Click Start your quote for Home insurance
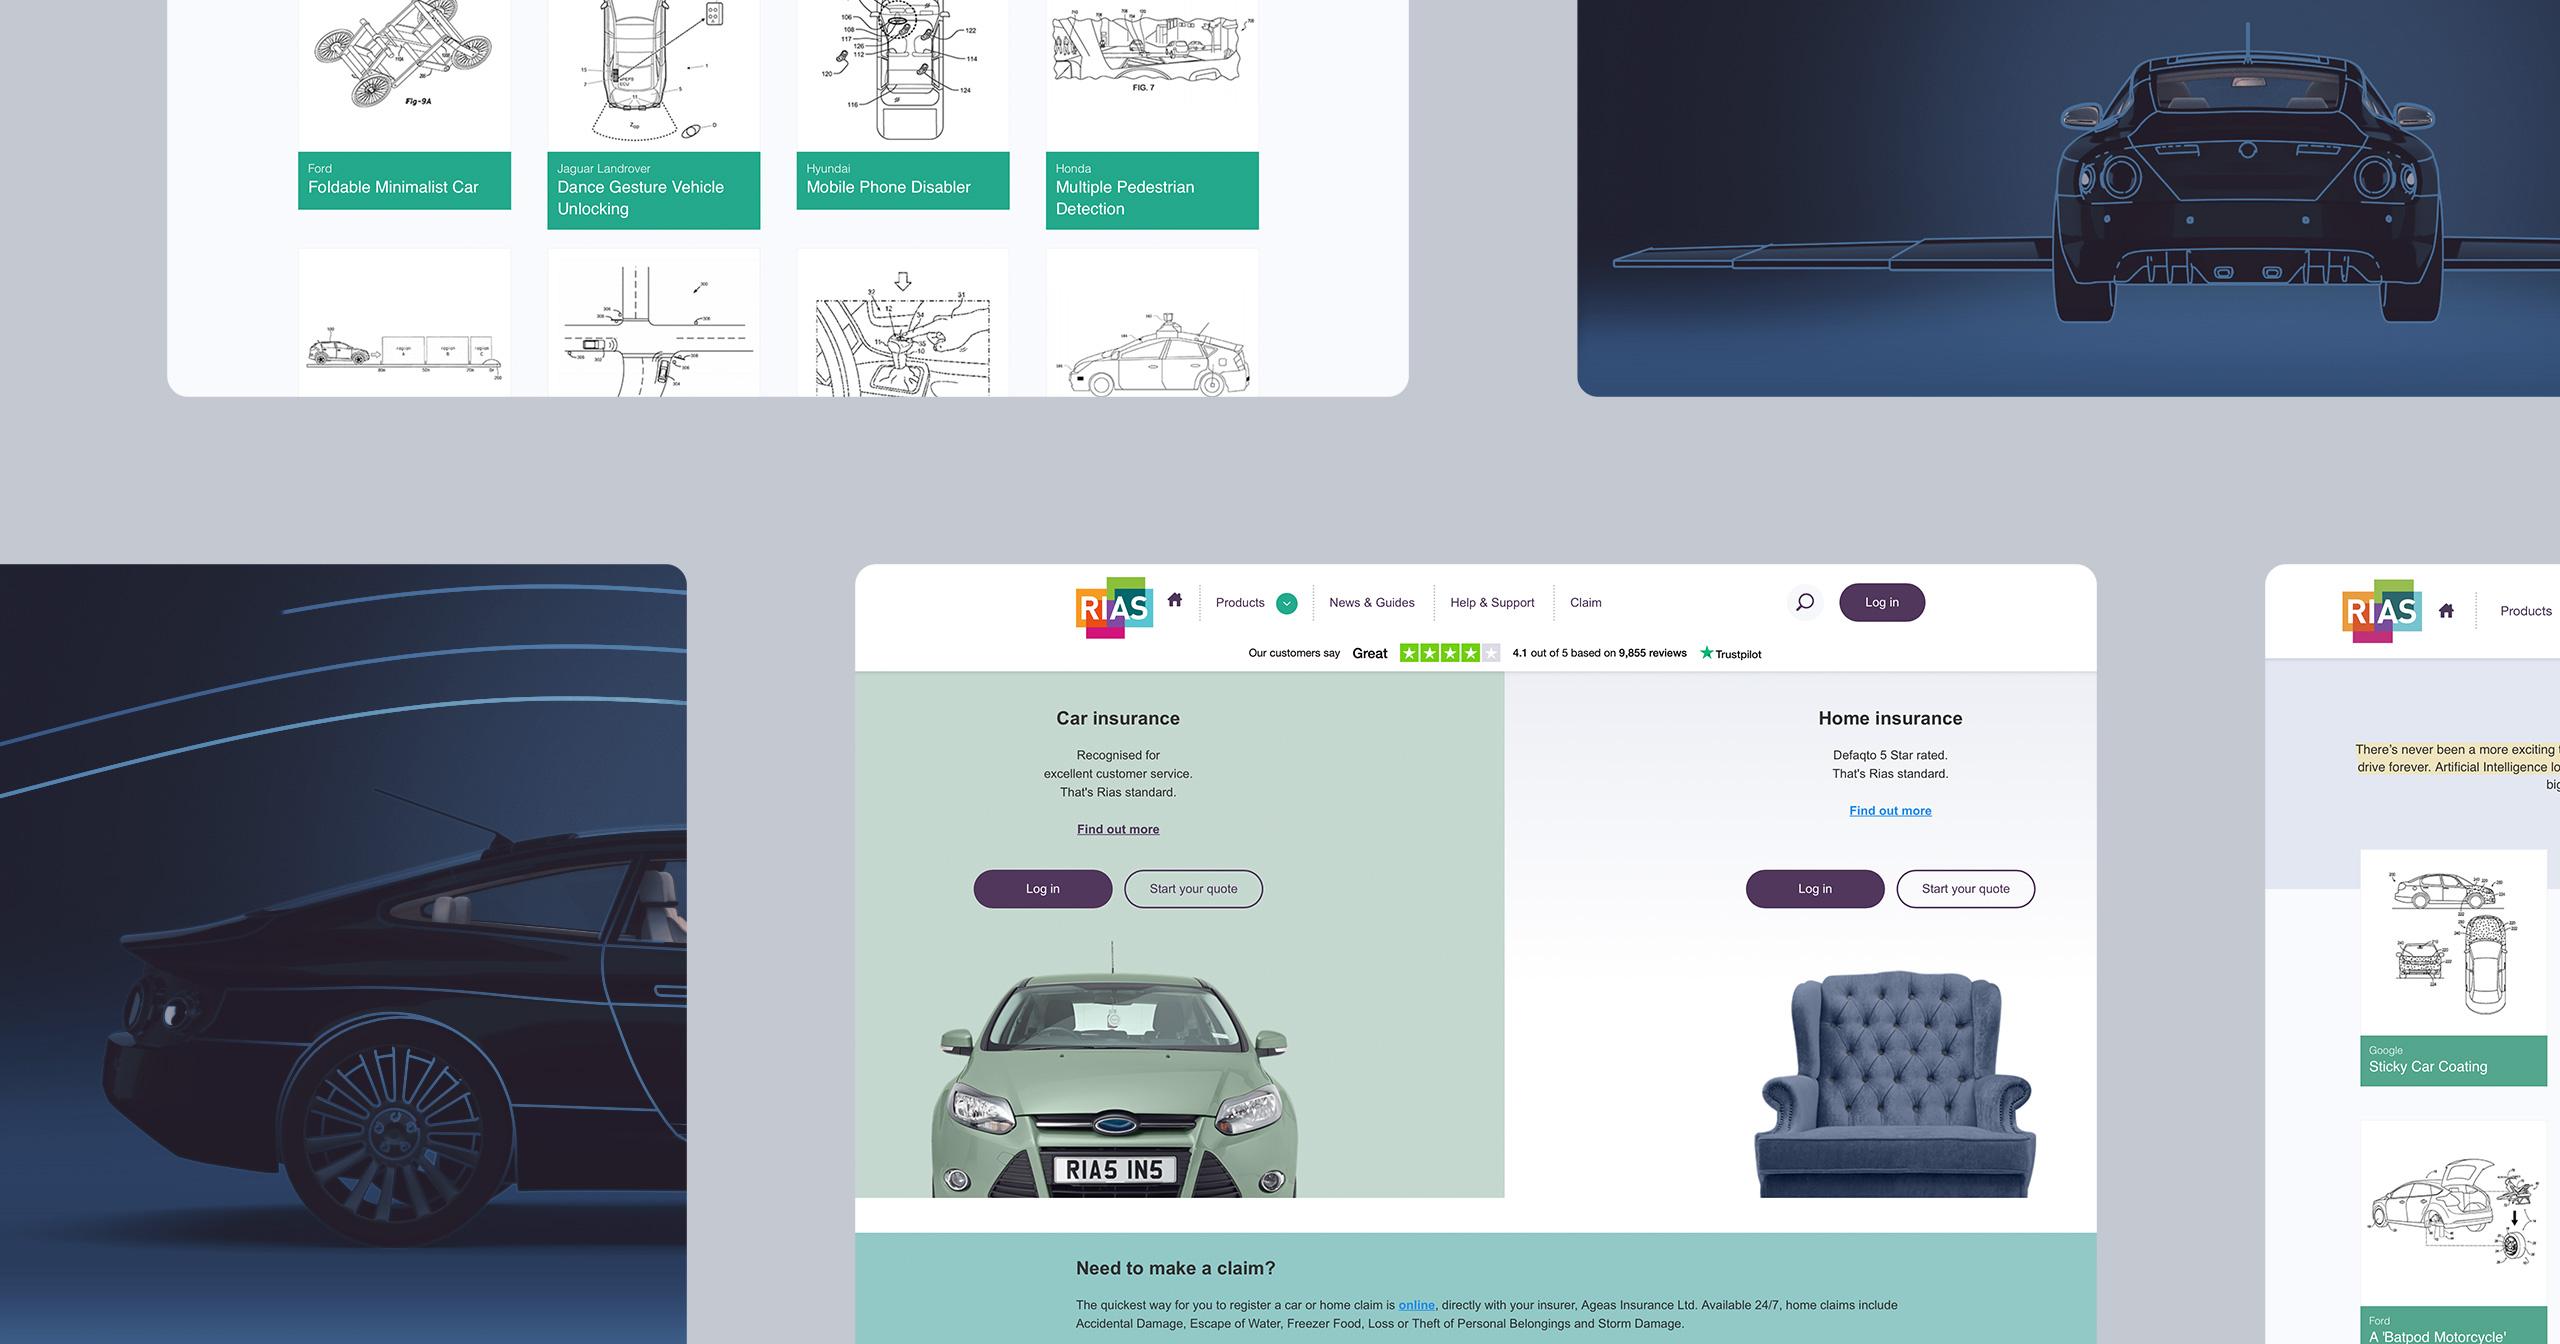2560x1344 pixels. (x=1964, y=887)
